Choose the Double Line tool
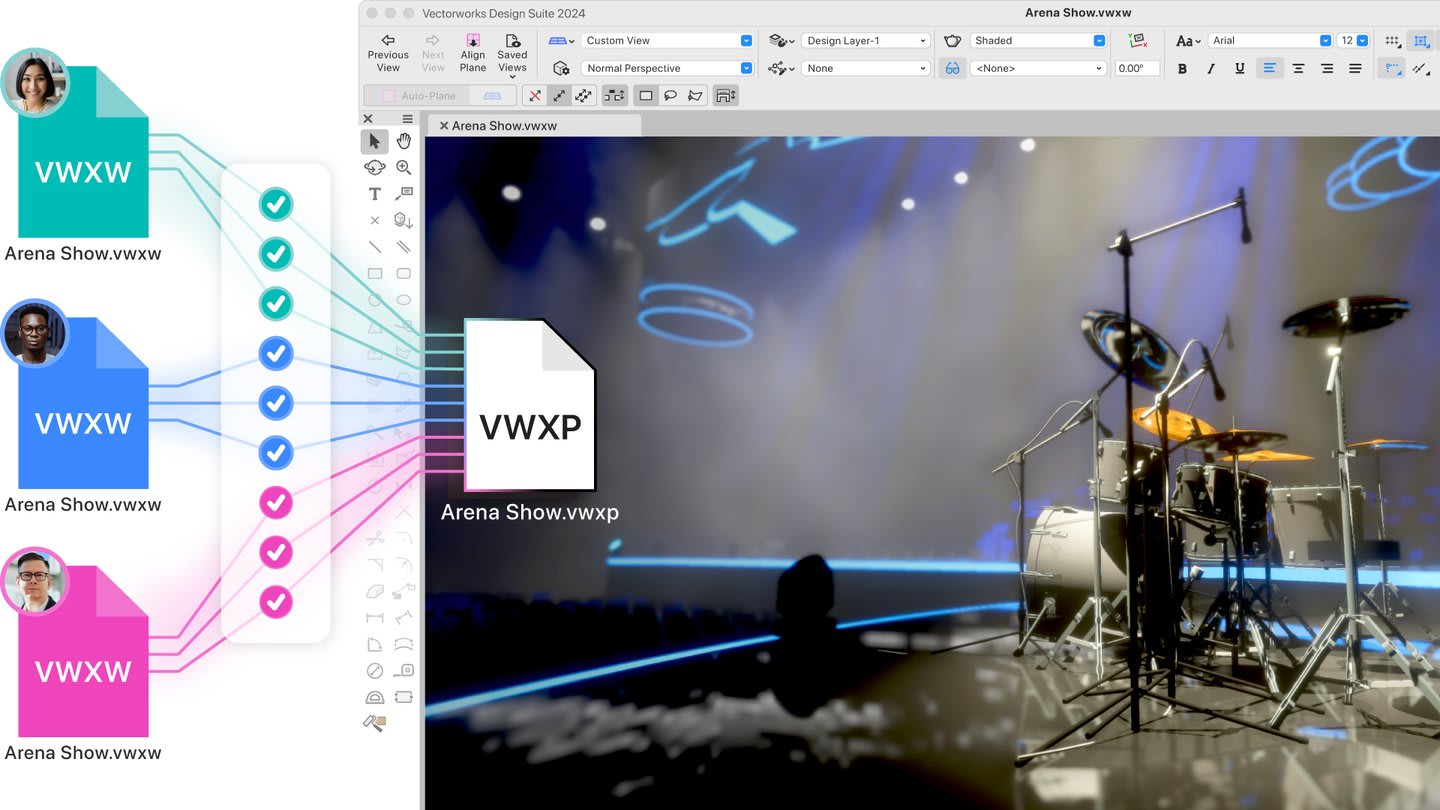This screenshot has height=810, width=1440. (x=404, y=247)
